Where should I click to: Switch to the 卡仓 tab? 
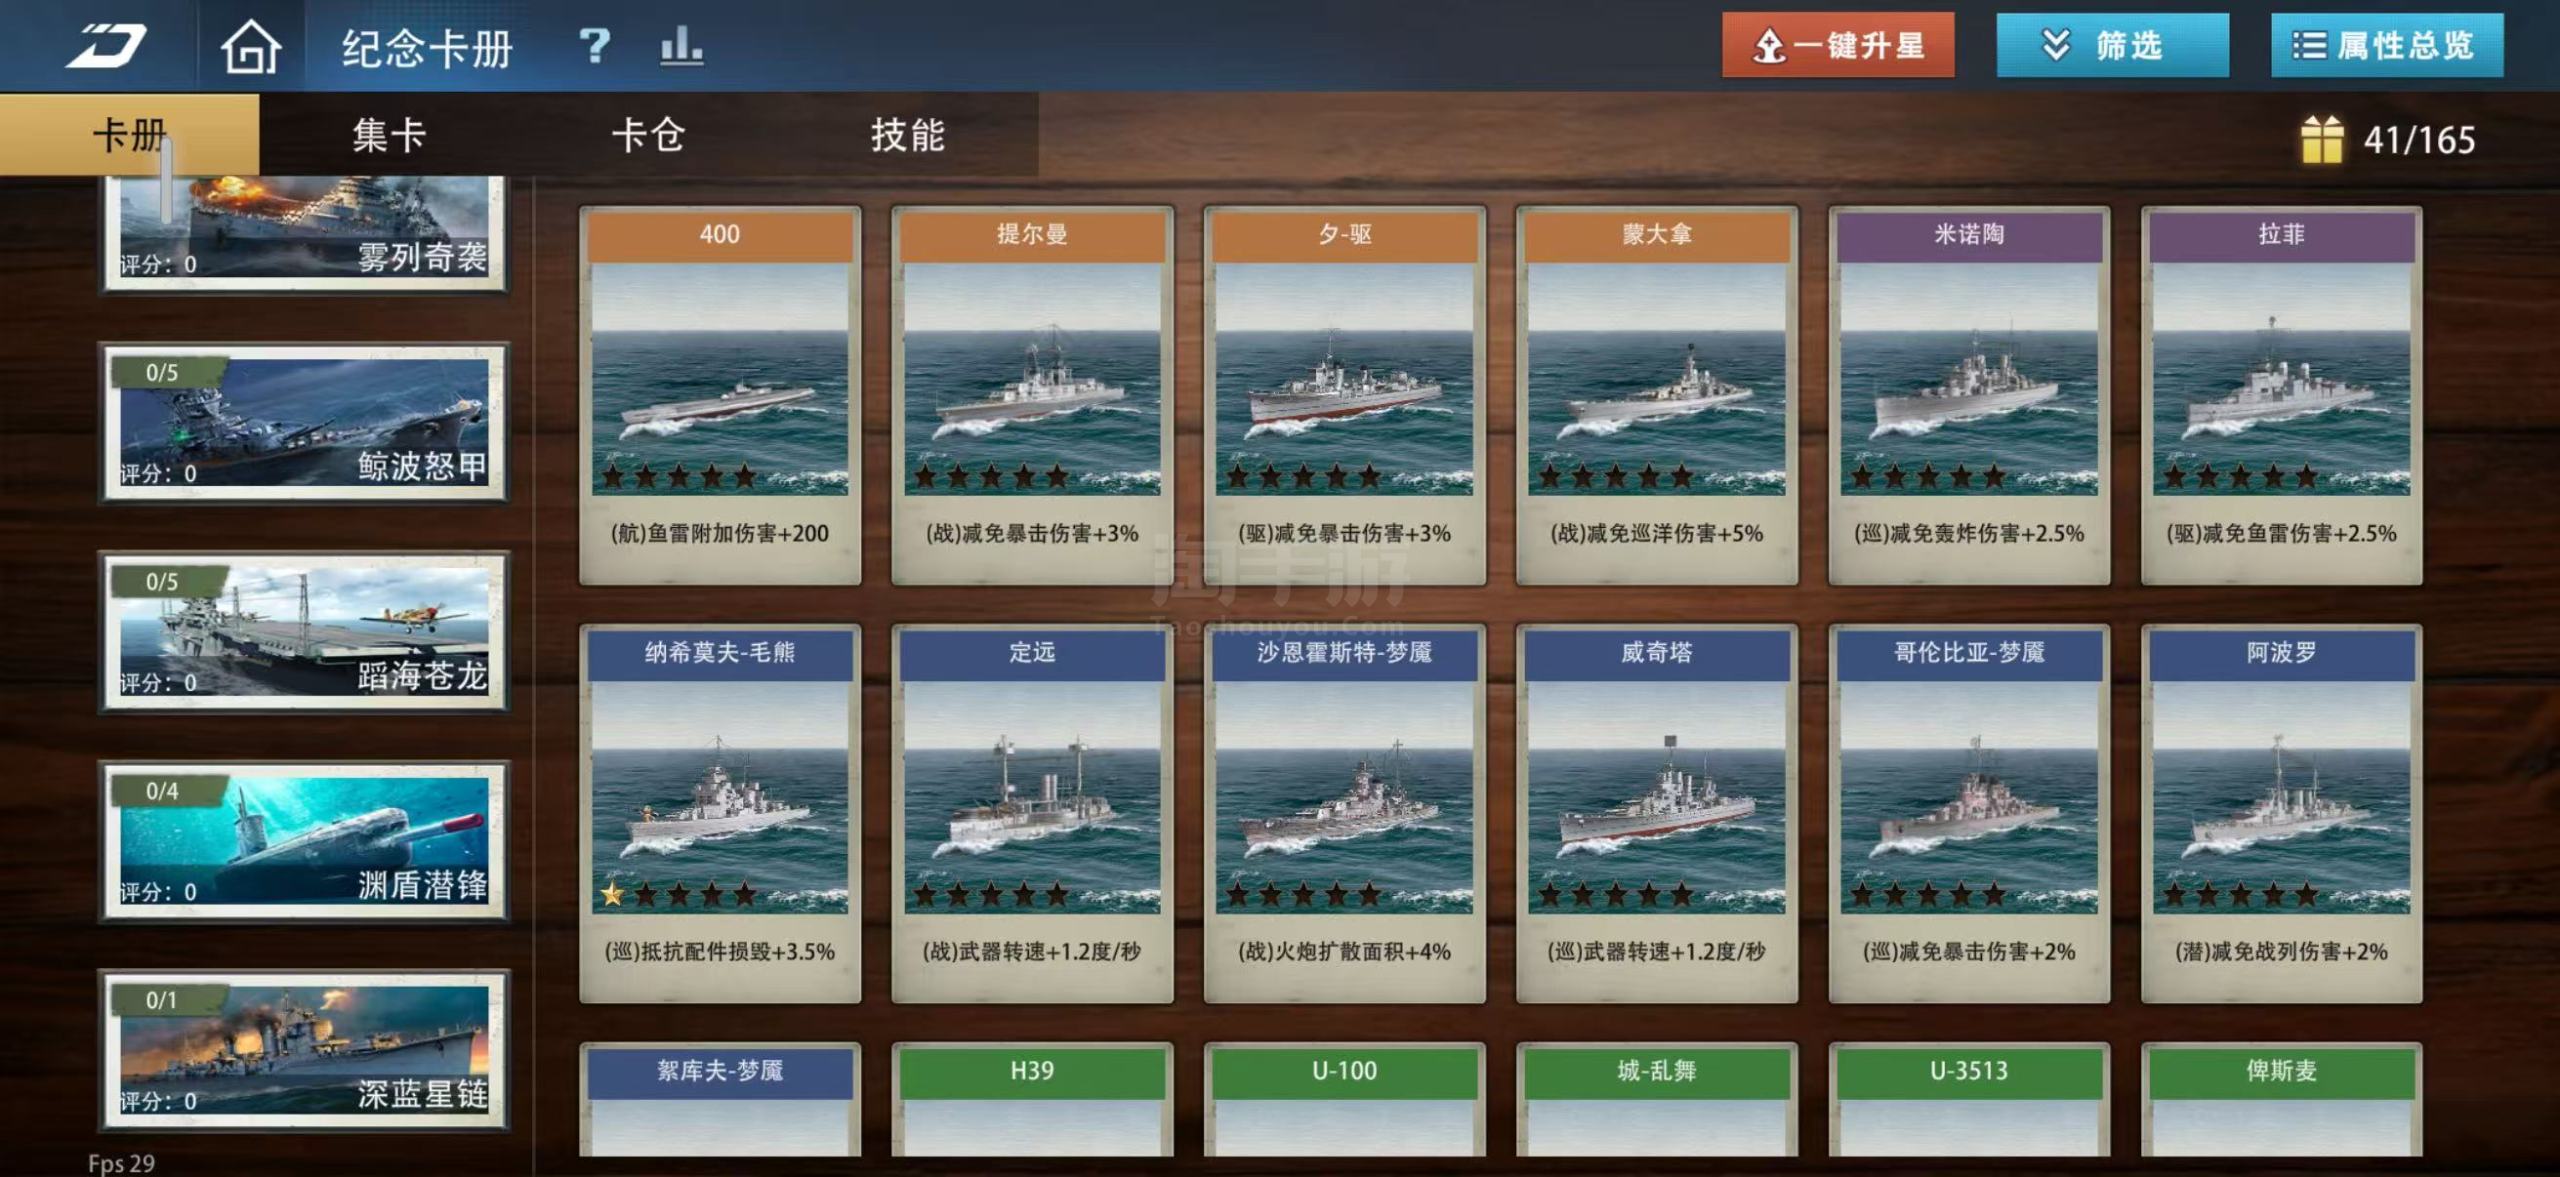pyautogui.click(x=648, y=135)
